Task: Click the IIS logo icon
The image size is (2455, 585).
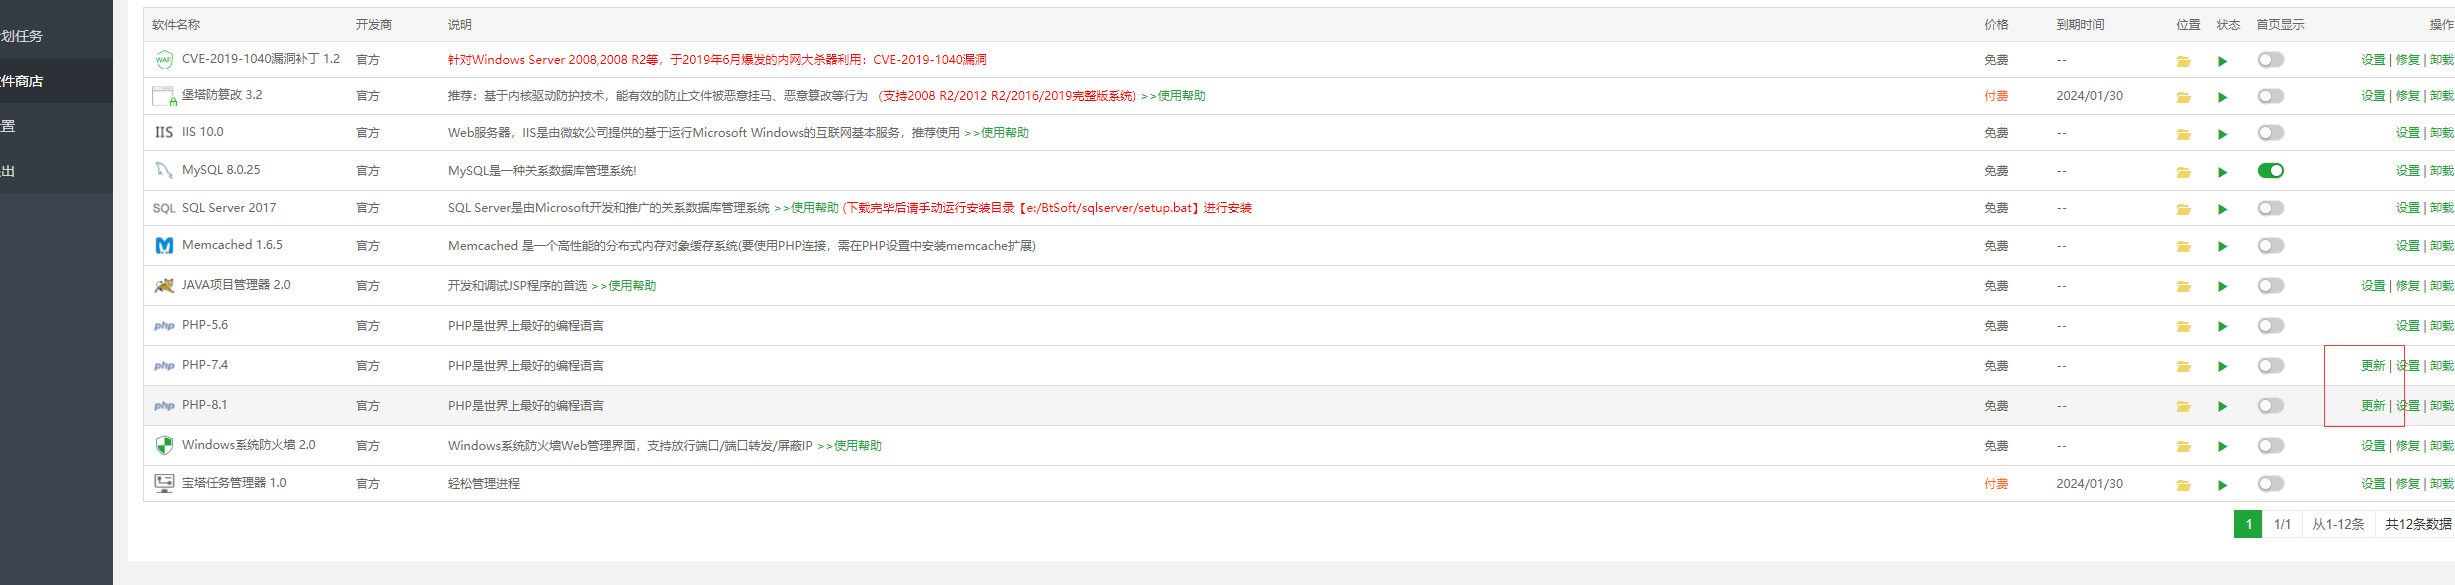Action: click(x=164, y=132)
